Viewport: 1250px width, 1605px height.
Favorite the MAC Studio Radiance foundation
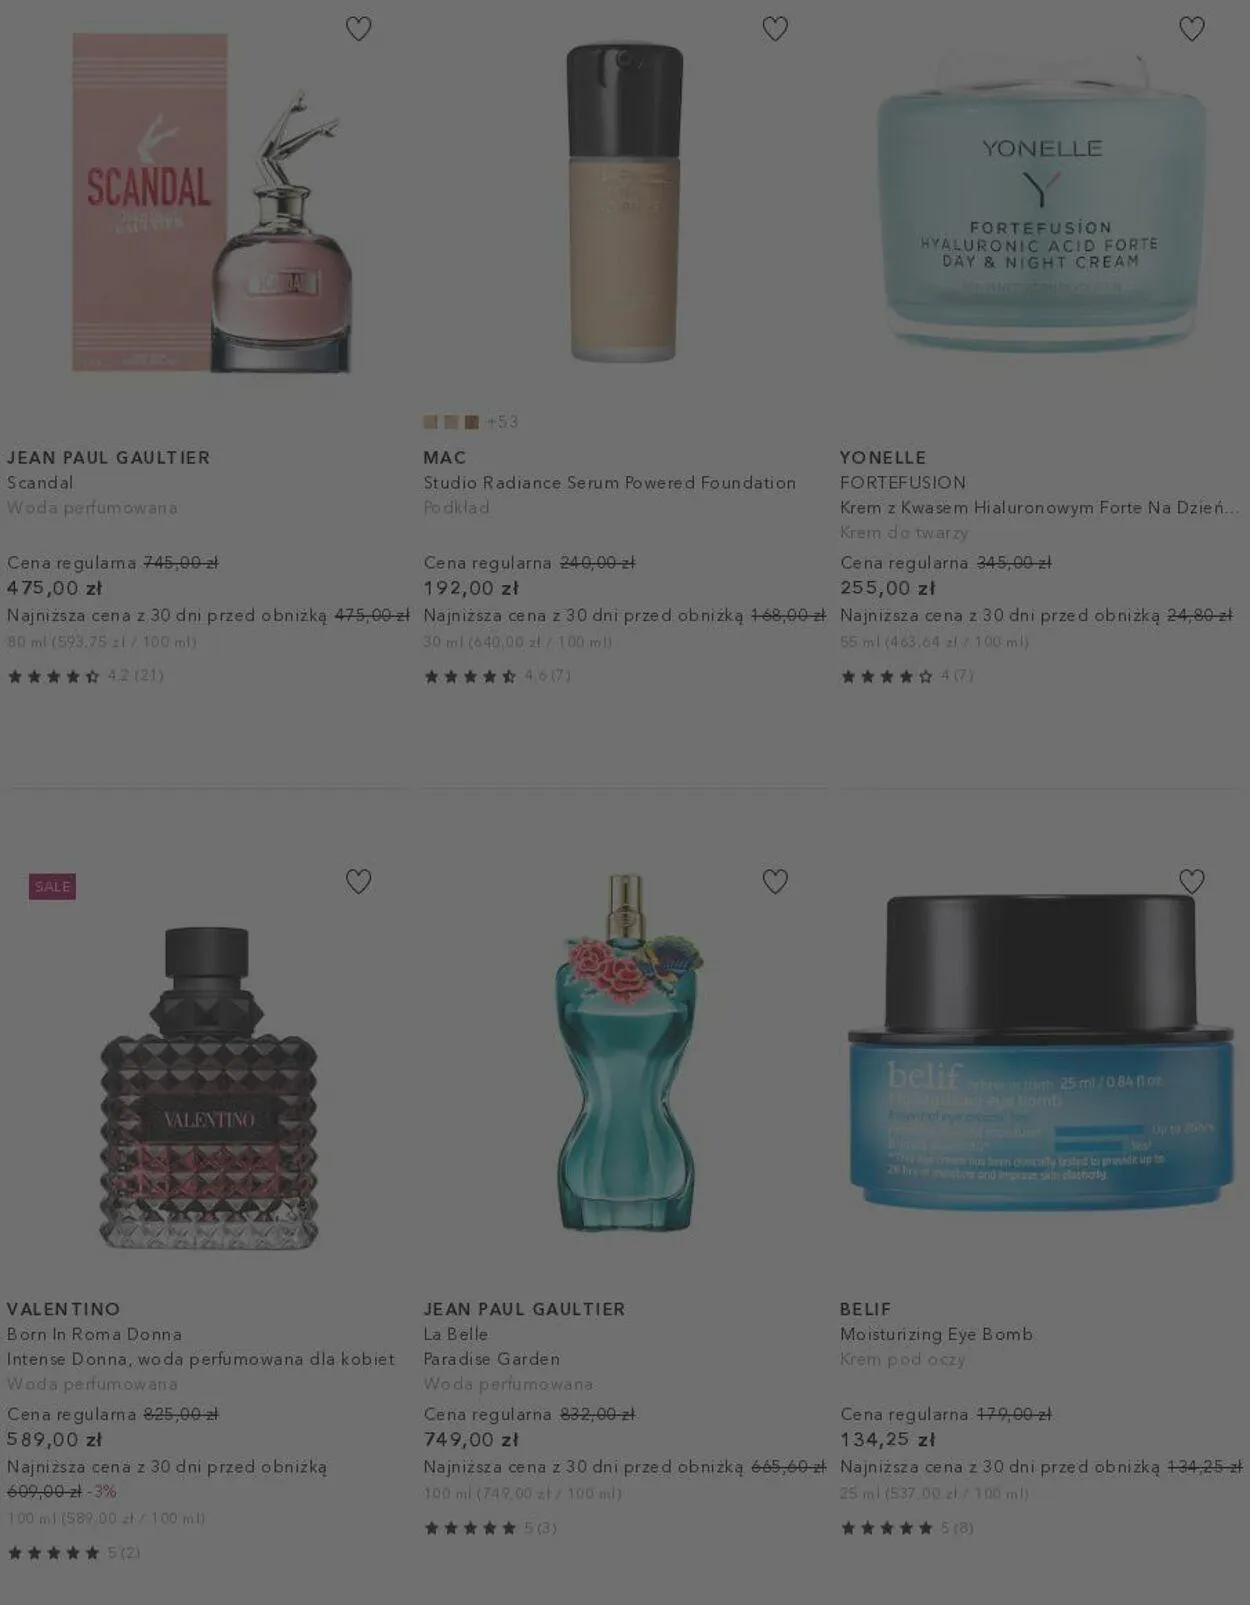click(x=775, y=29)
